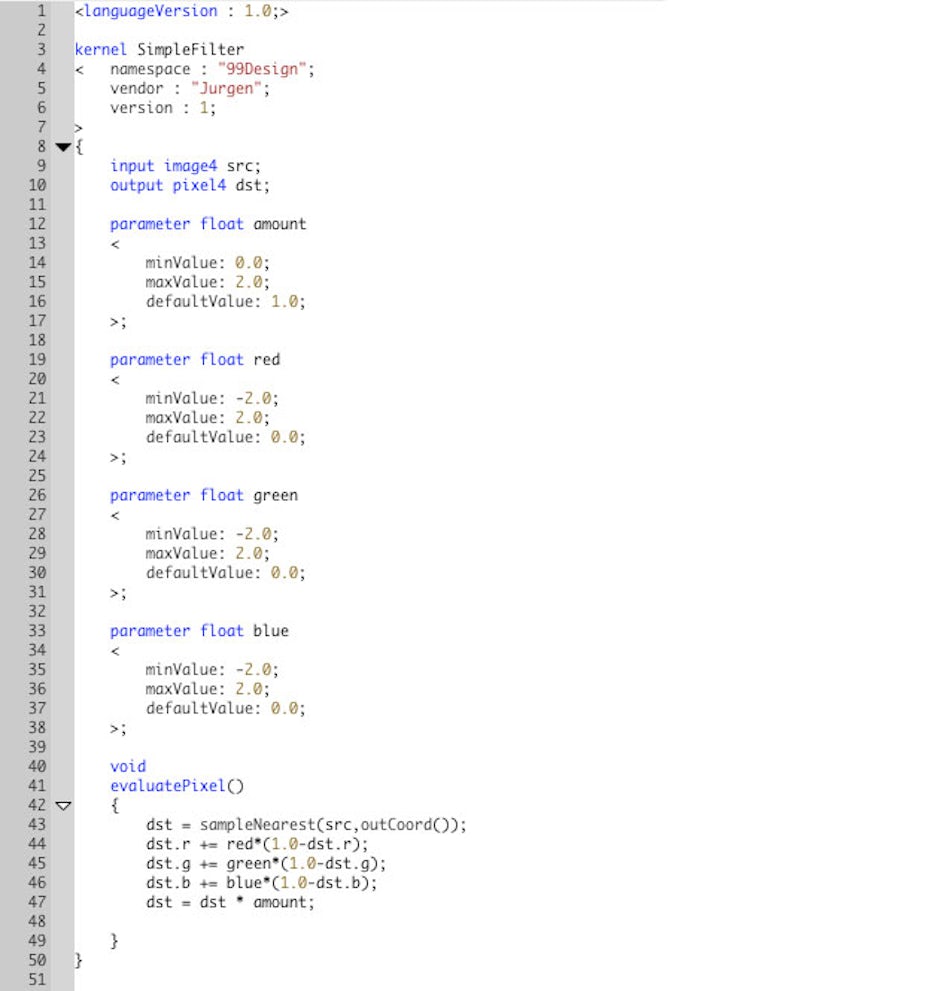Click the sampleNearest function call
Image resolution: width=930 pixels, height=991 pixels.
(x=247, y=825)
